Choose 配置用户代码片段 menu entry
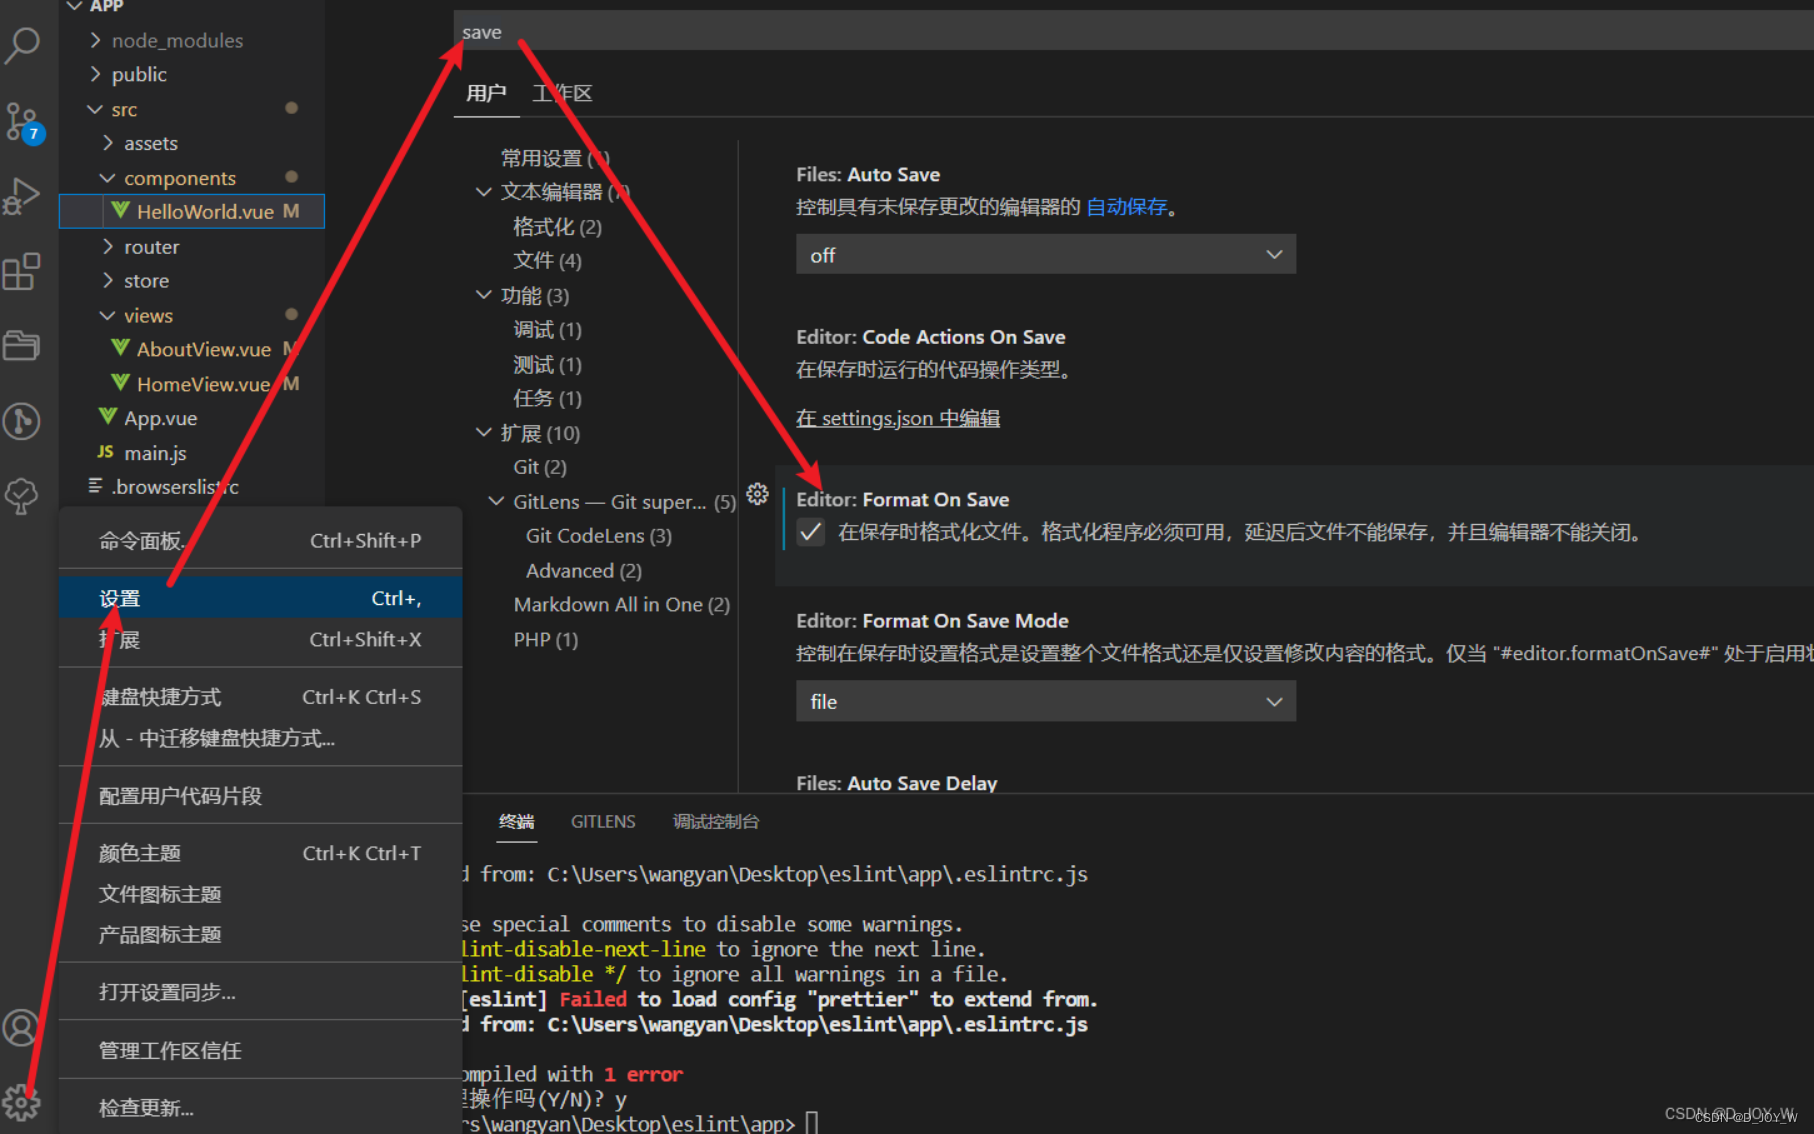 (260, 796)
